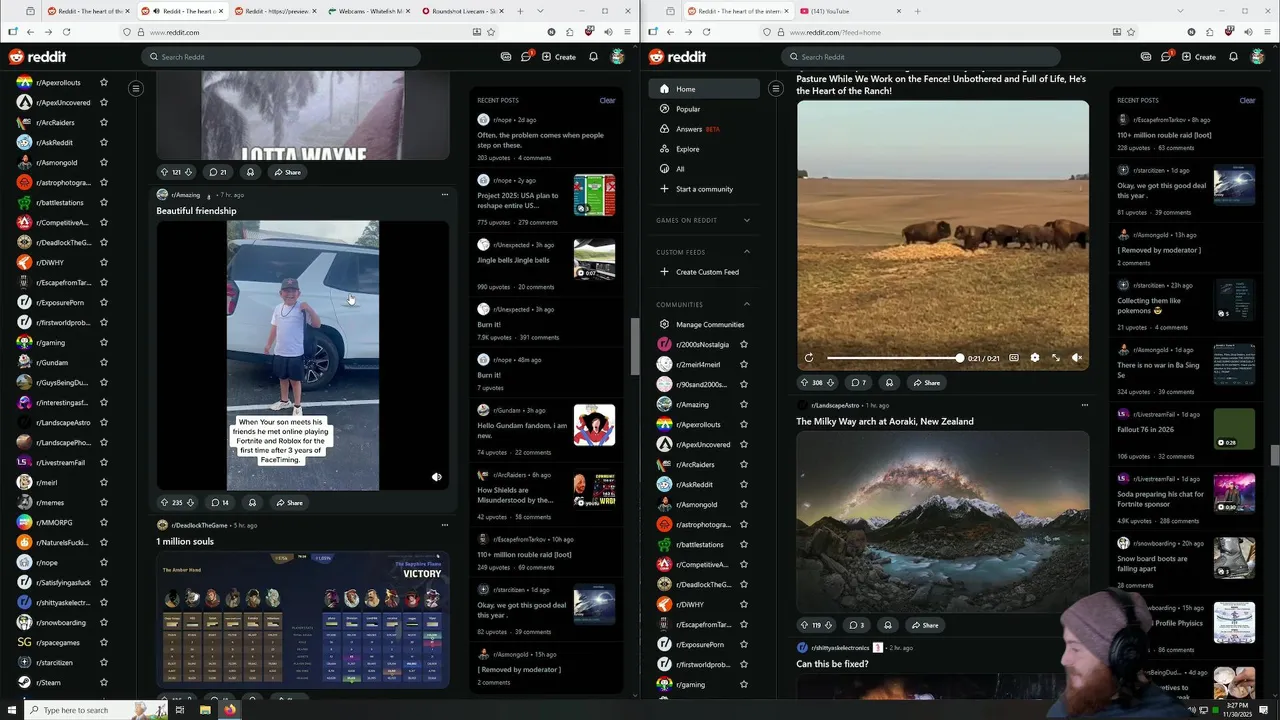Collapse left window sidebar with menu button
This screenshot has height=720, width=1280.
pyautogui.click(x=136, y=89)
